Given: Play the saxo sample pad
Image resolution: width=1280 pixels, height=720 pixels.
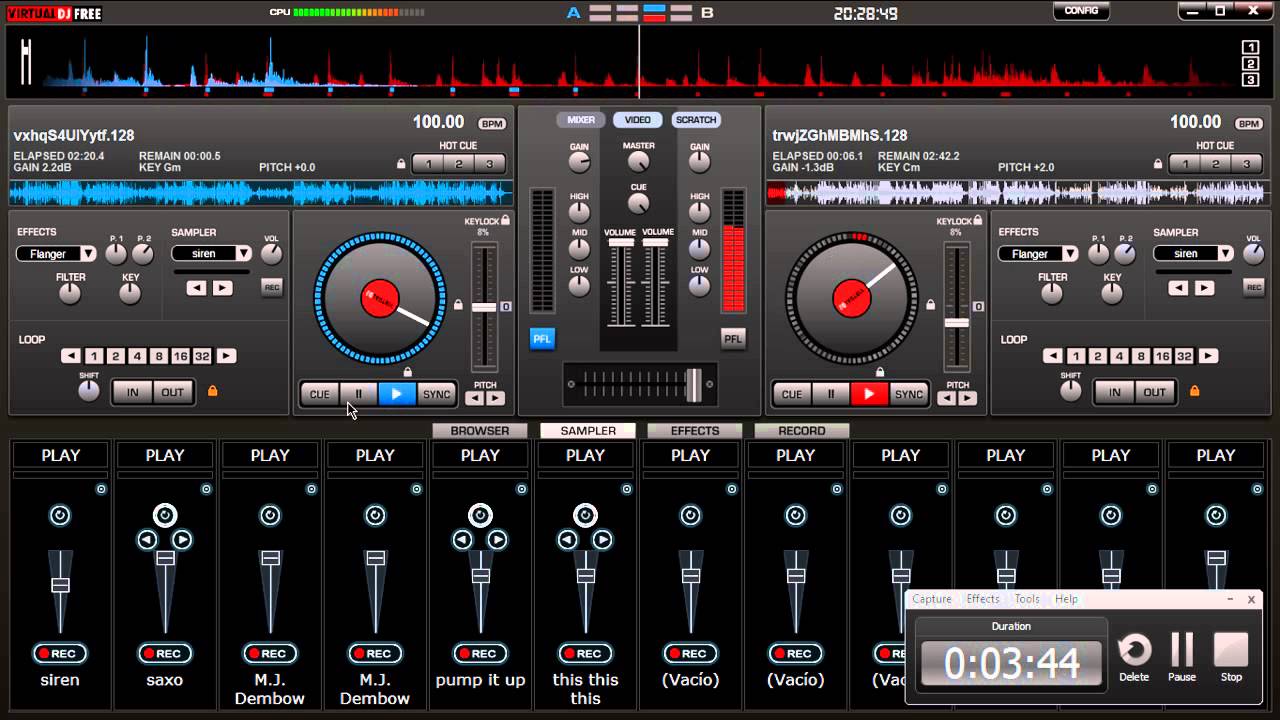Looking at the screenshot, I should pyautogui.click(x=165, y=455).
